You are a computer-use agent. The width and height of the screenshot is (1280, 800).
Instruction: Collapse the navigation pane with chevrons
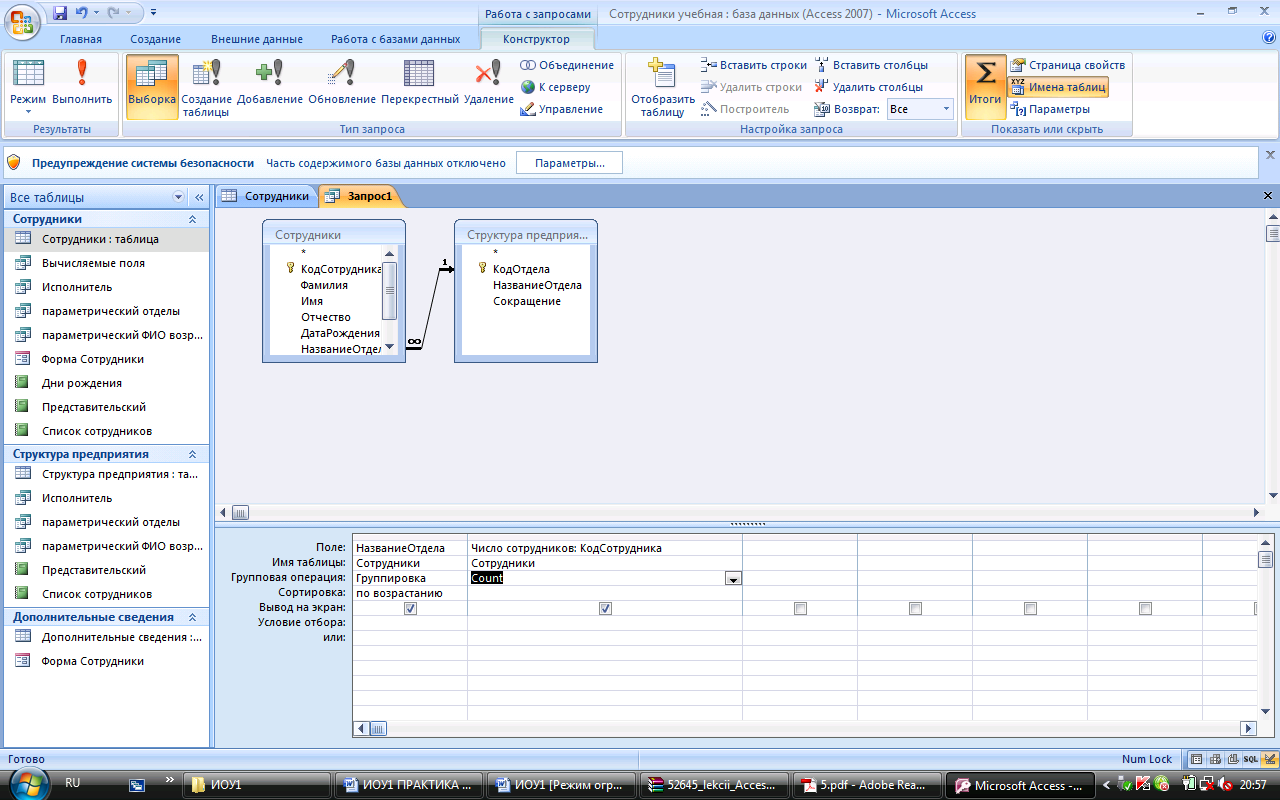pos(198,197)
